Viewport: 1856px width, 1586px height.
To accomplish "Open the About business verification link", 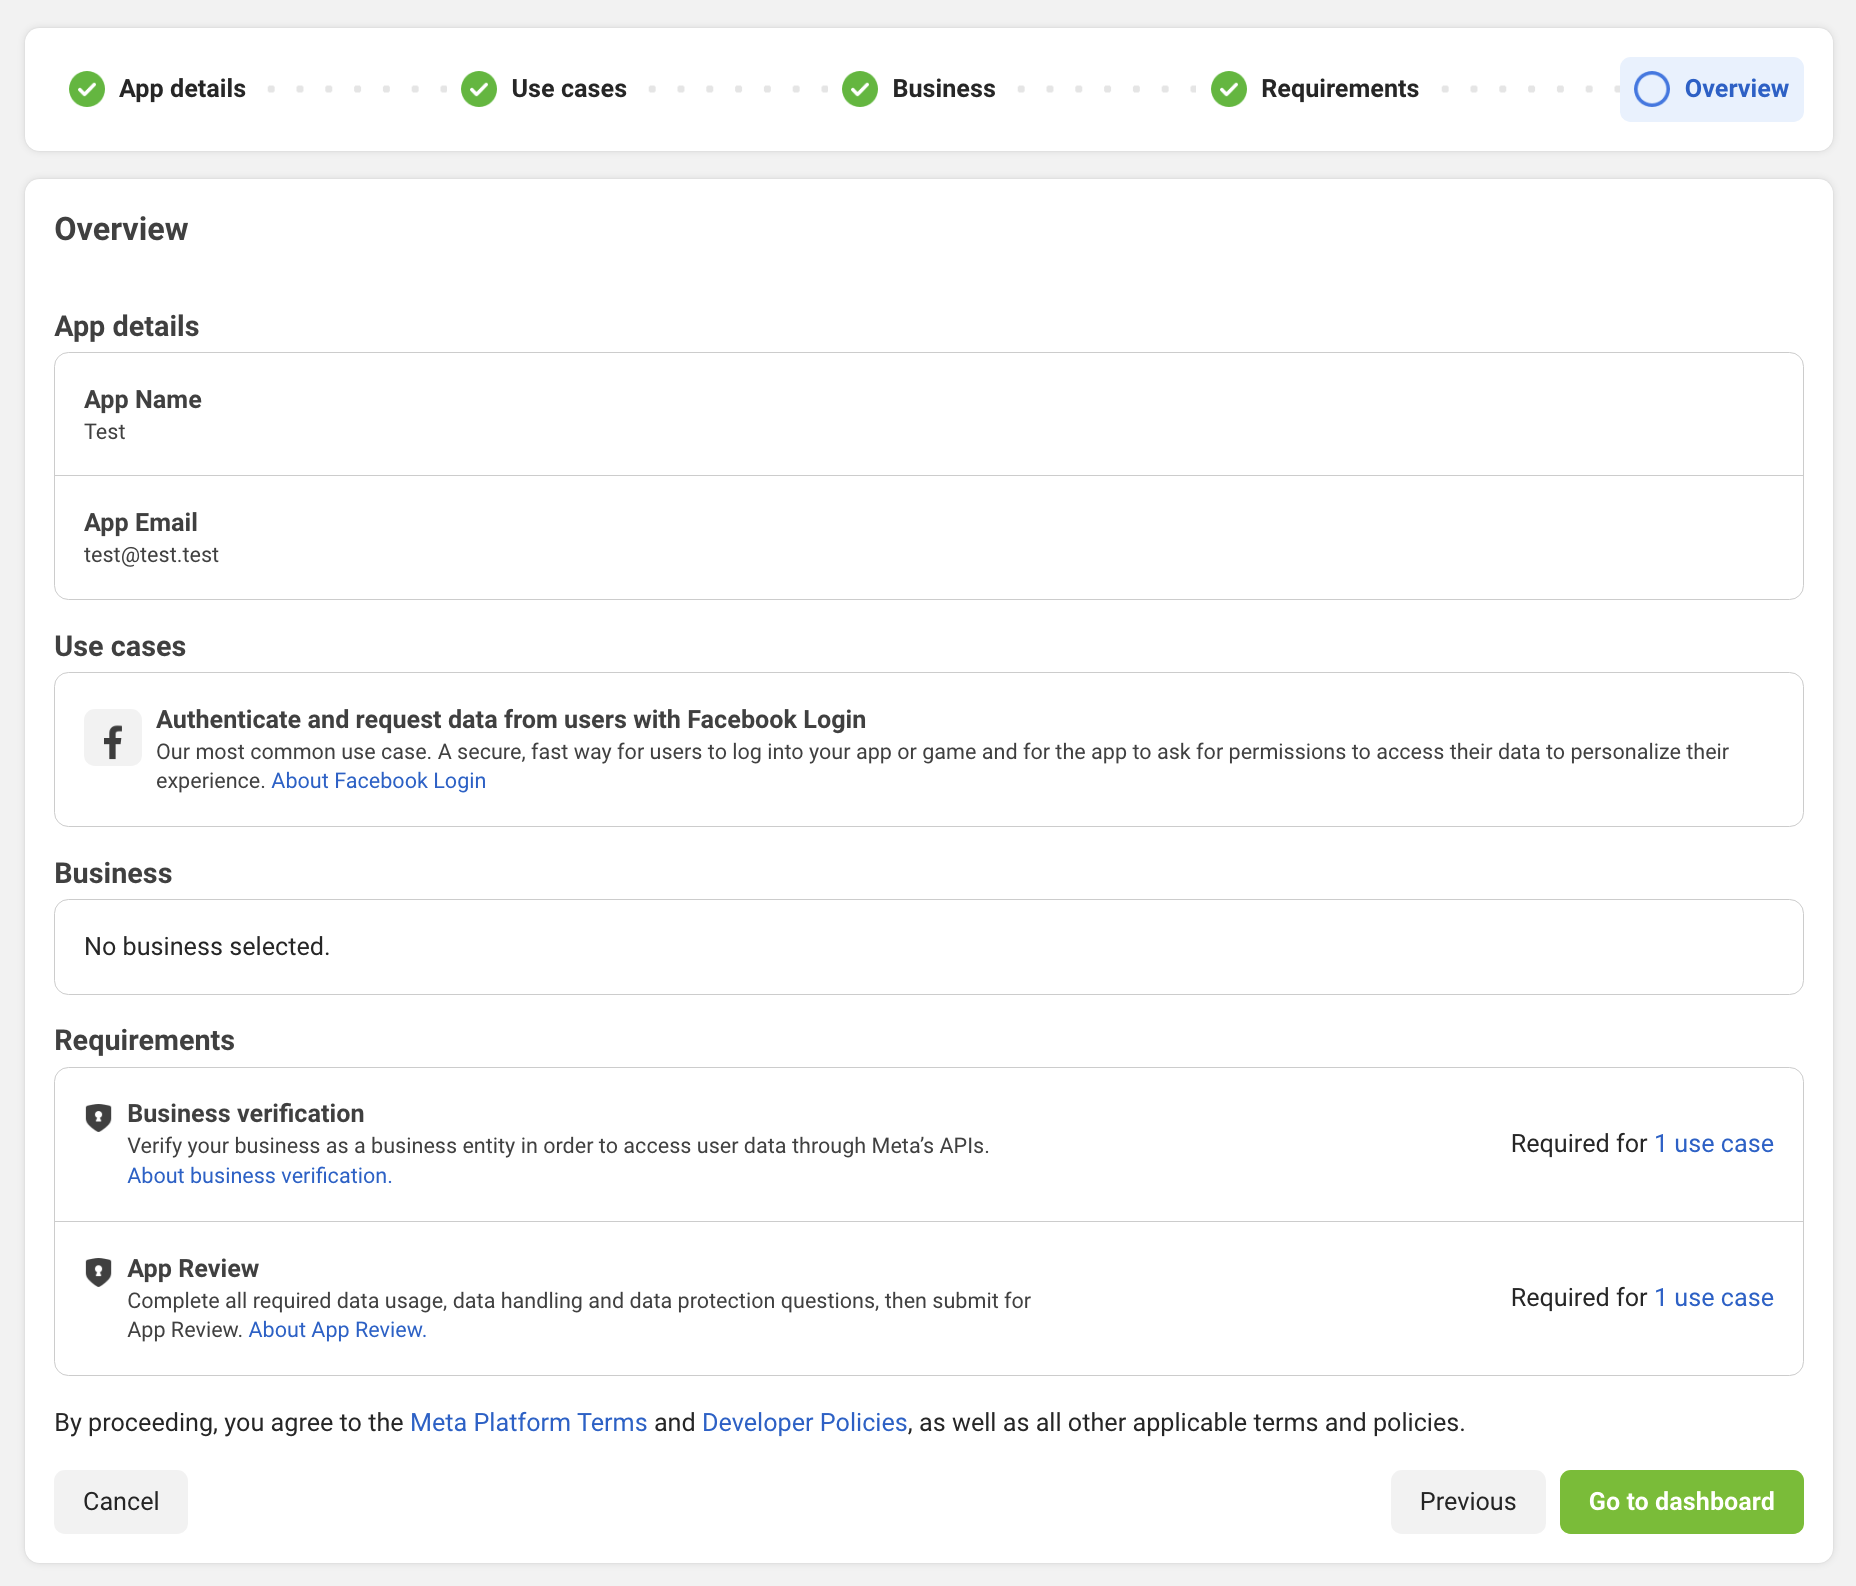I will point(260,1176).
